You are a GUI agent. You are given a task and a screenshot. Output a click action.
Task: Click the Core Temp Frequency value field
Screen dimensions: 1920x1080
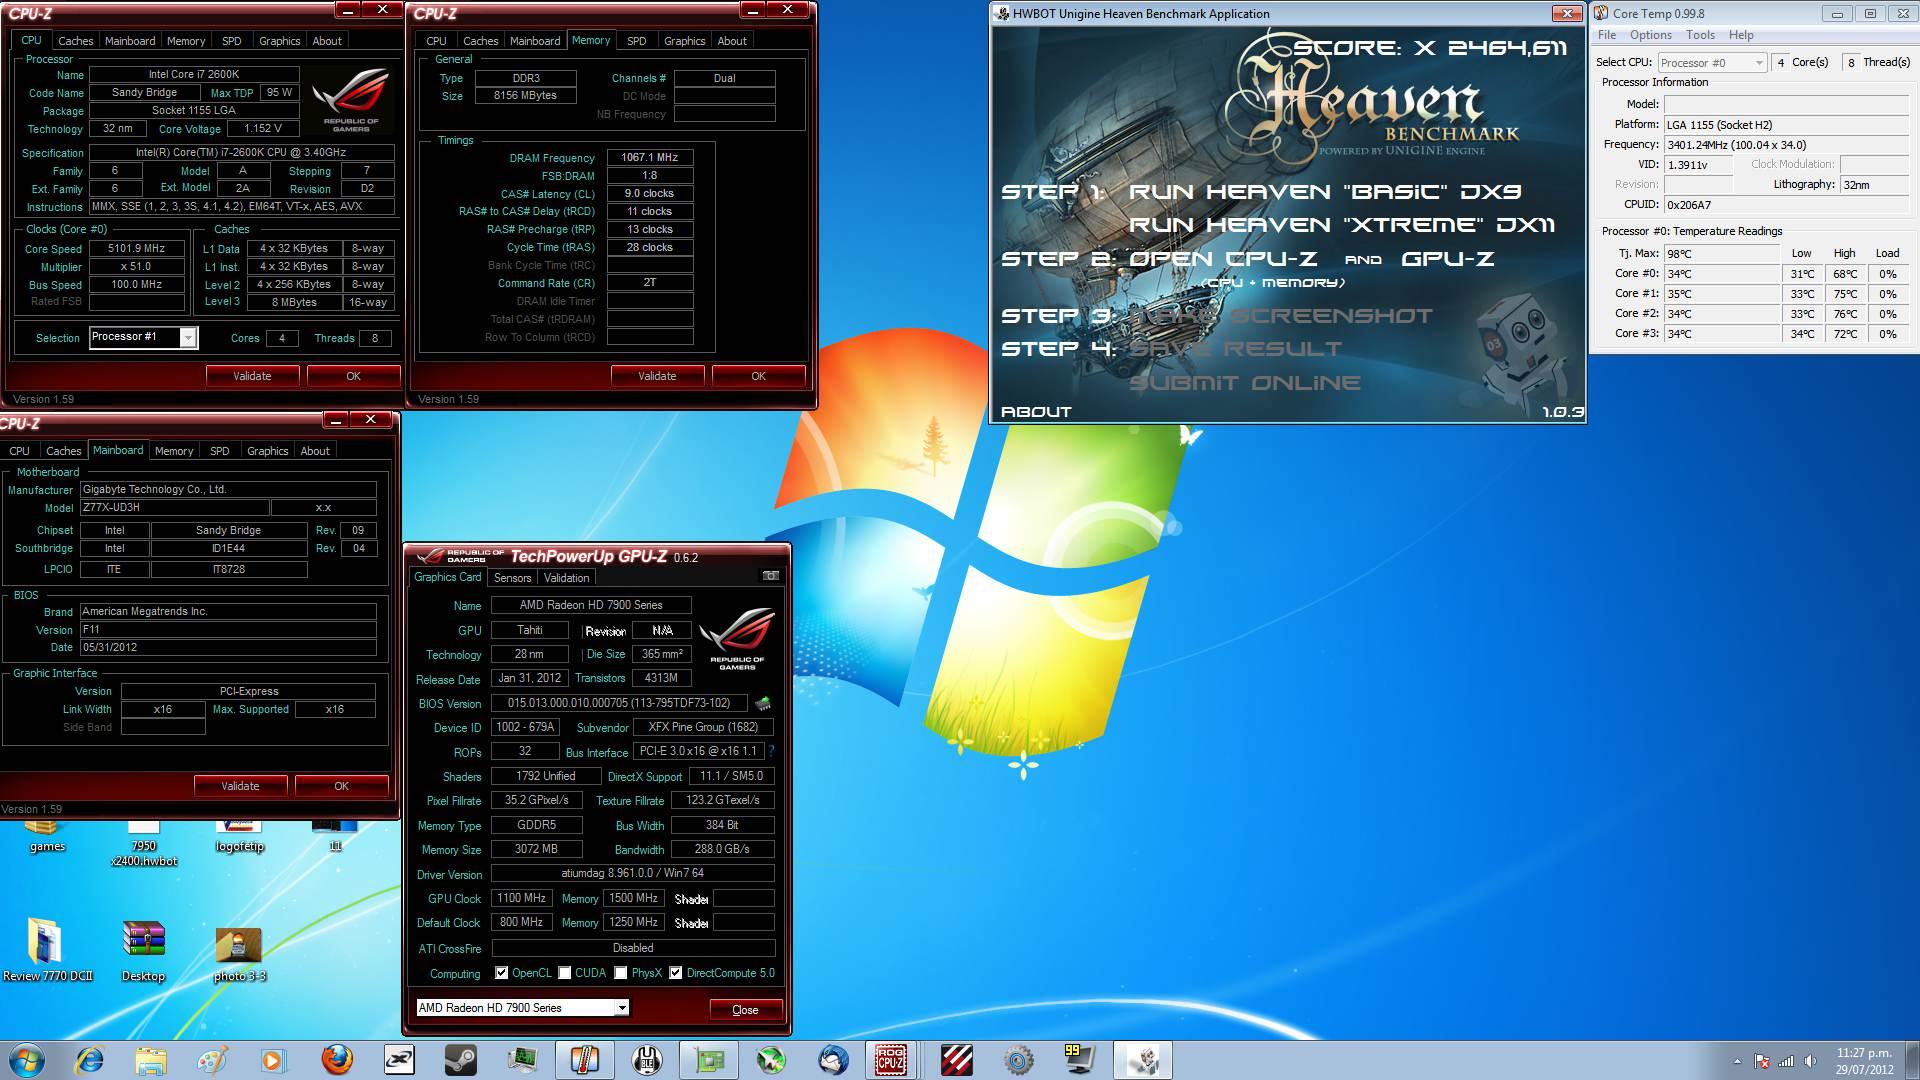point(1787,145)
